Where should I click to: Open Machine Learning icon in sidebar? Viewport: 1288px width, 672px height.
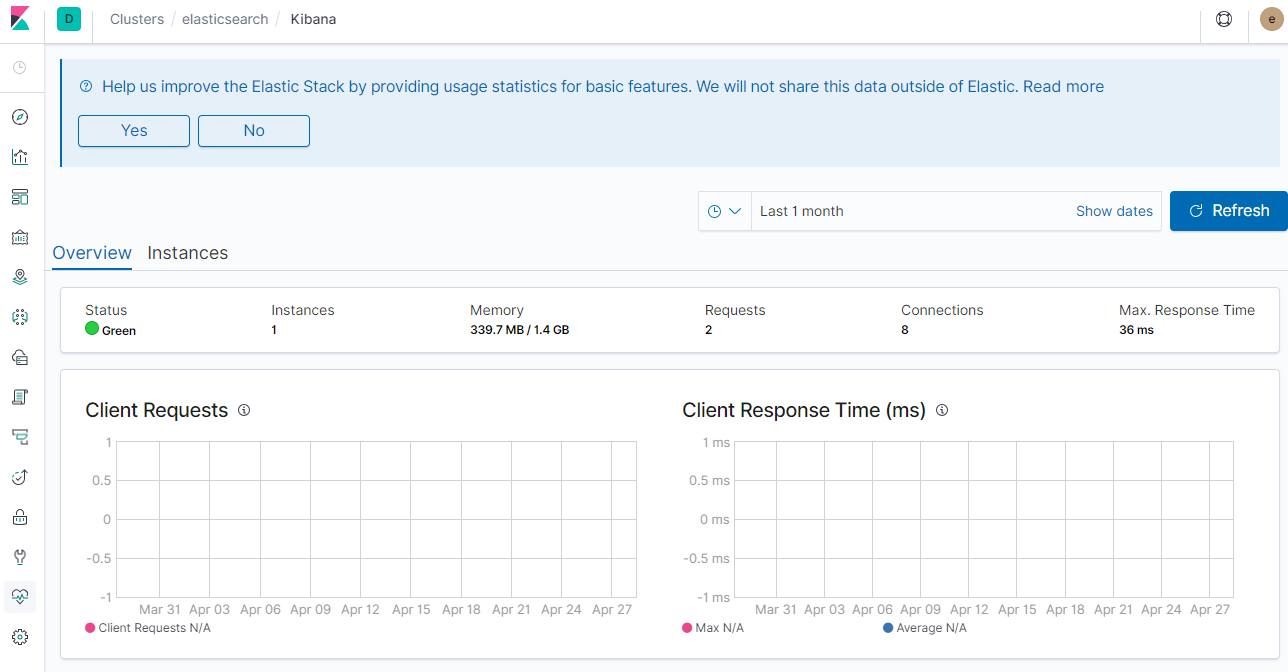[x=20, y=317]
